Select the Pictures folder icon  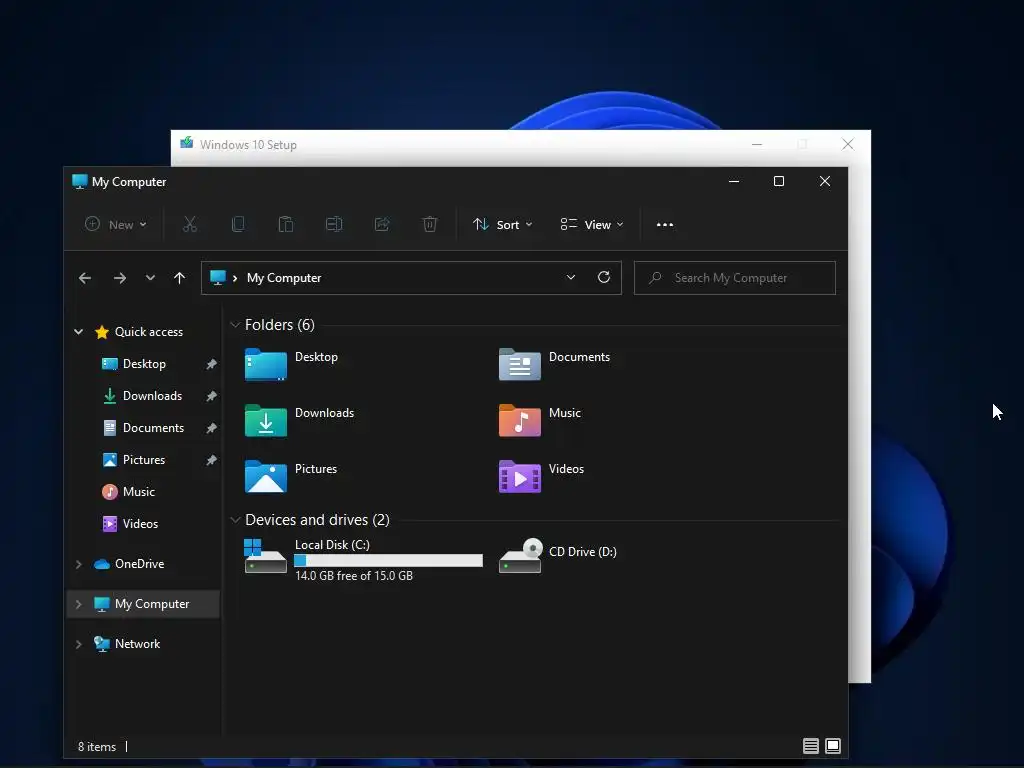point(266,476)
